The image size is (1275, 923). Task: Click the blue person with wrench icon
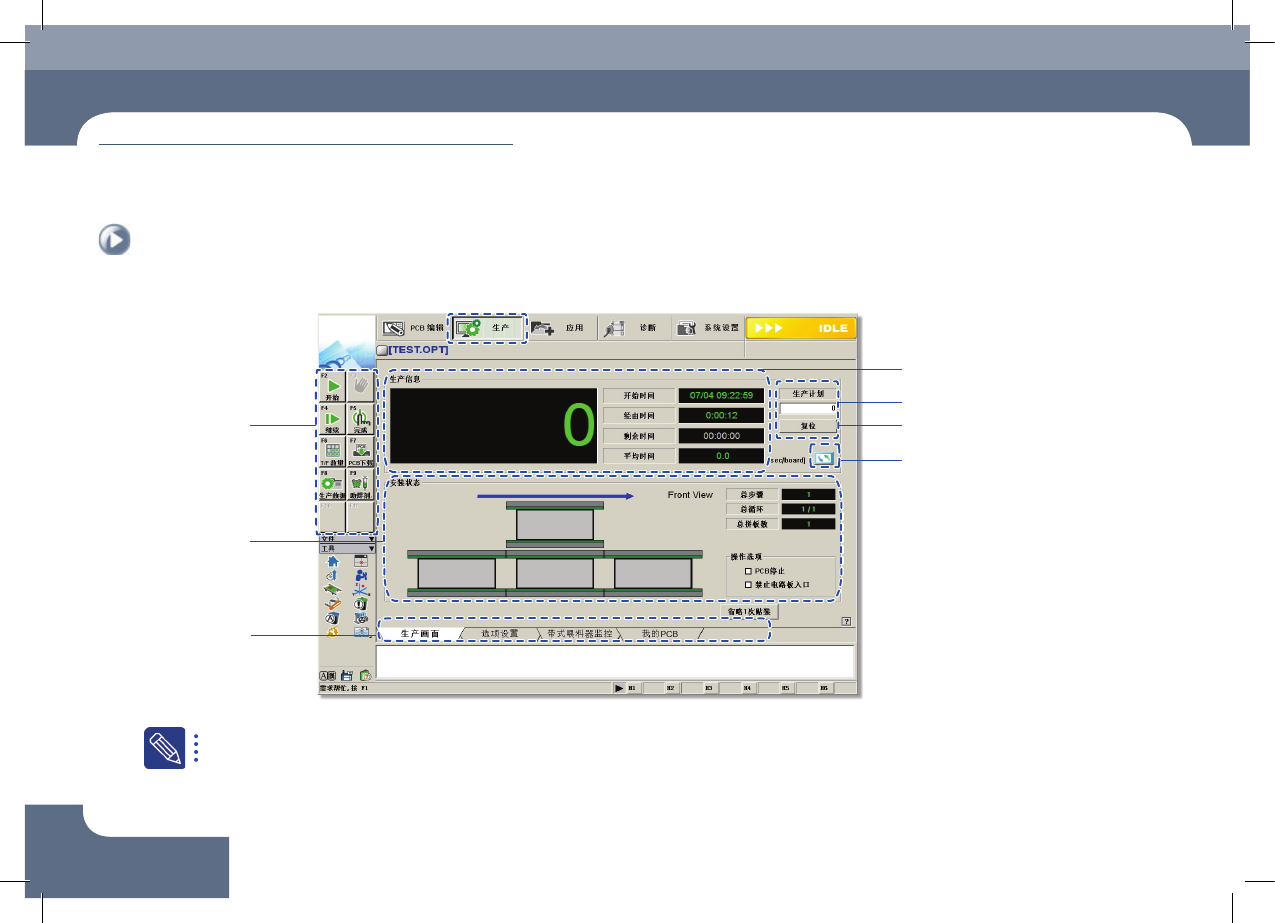tap(360, 575)
